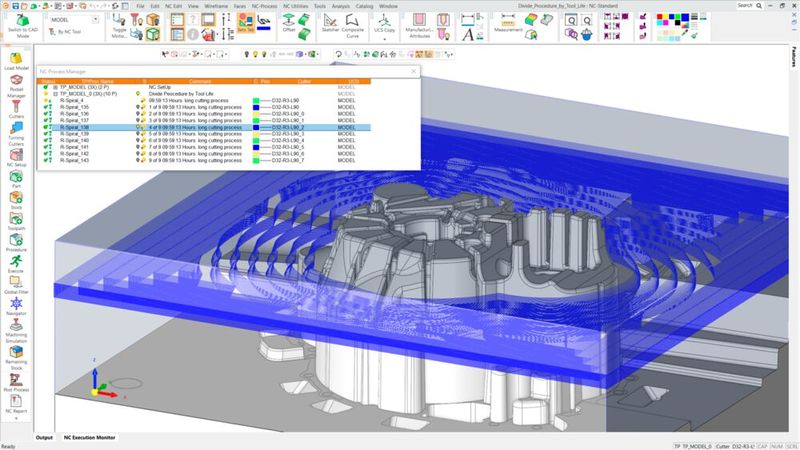This screenshot has width=800, height=450.
Task: Select the Composite Curve tool
Action: point(353,26)
